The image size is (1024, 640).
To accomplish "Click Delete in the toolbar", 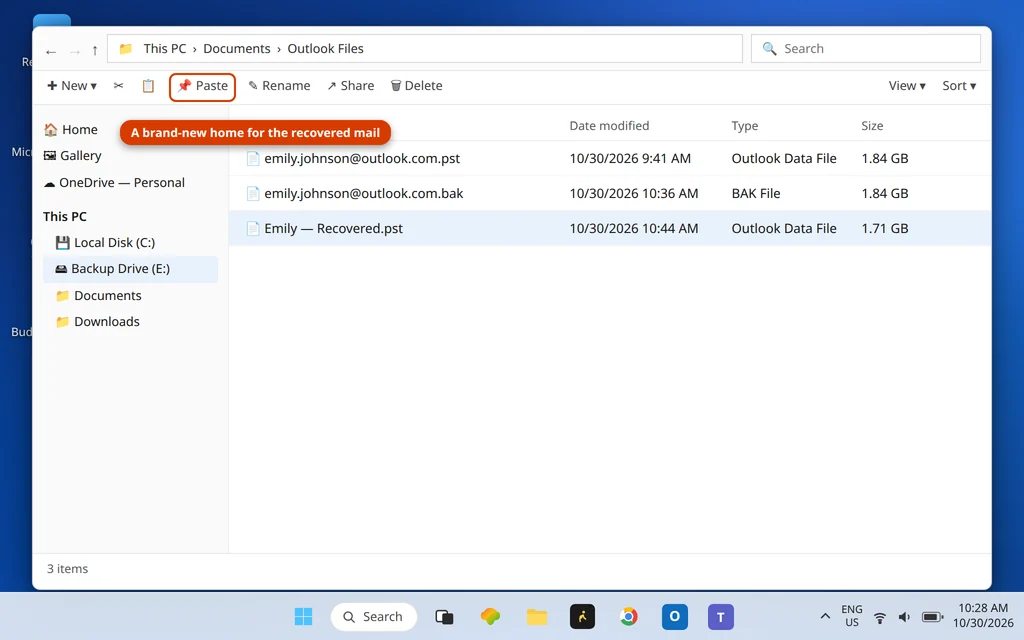I will pos(417,86).
